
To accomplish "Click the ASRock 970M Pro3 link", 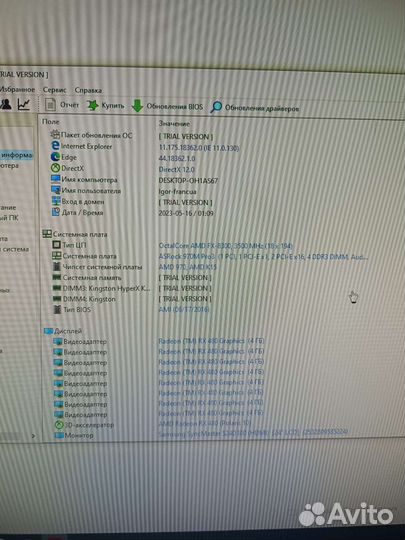I will click(263, 257).
